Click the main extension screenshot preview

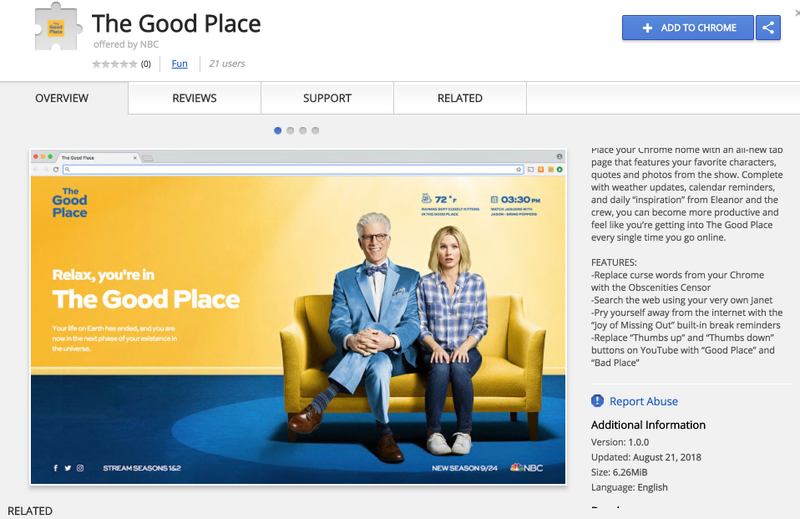click(x=298, y=316)
